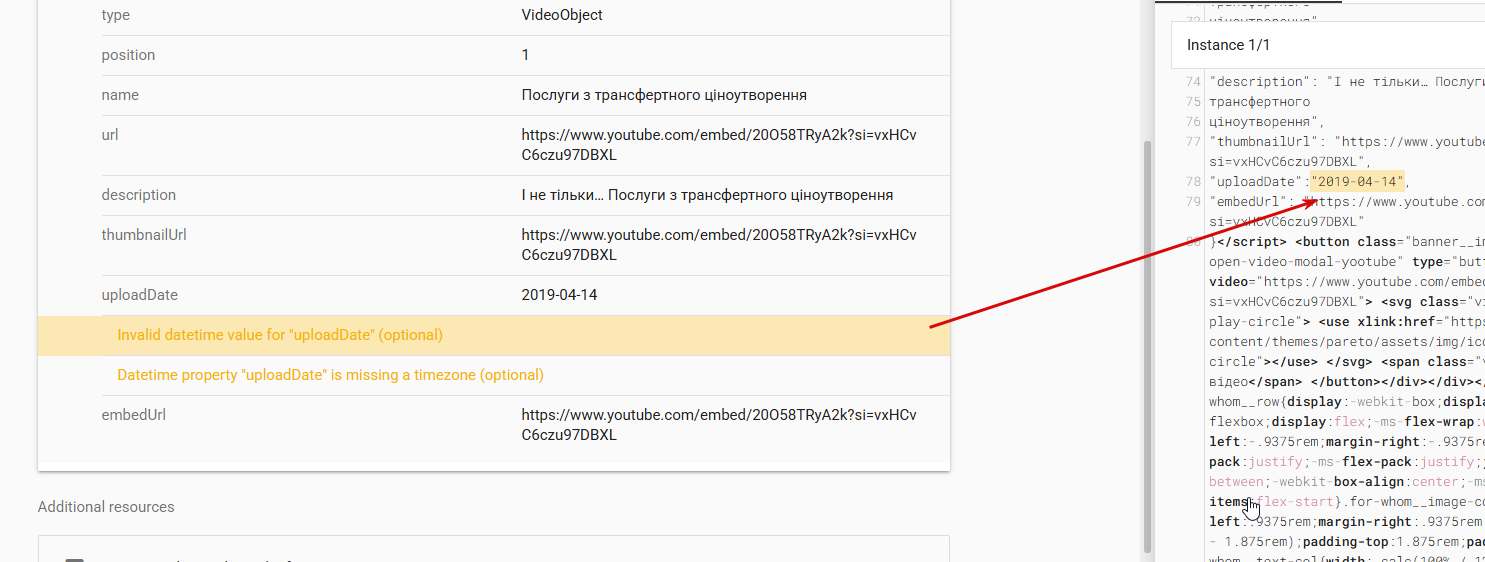Open the embedUrl YouTube link
Viewport: 1485px width, 562px height.
click(x=718, y=425)
